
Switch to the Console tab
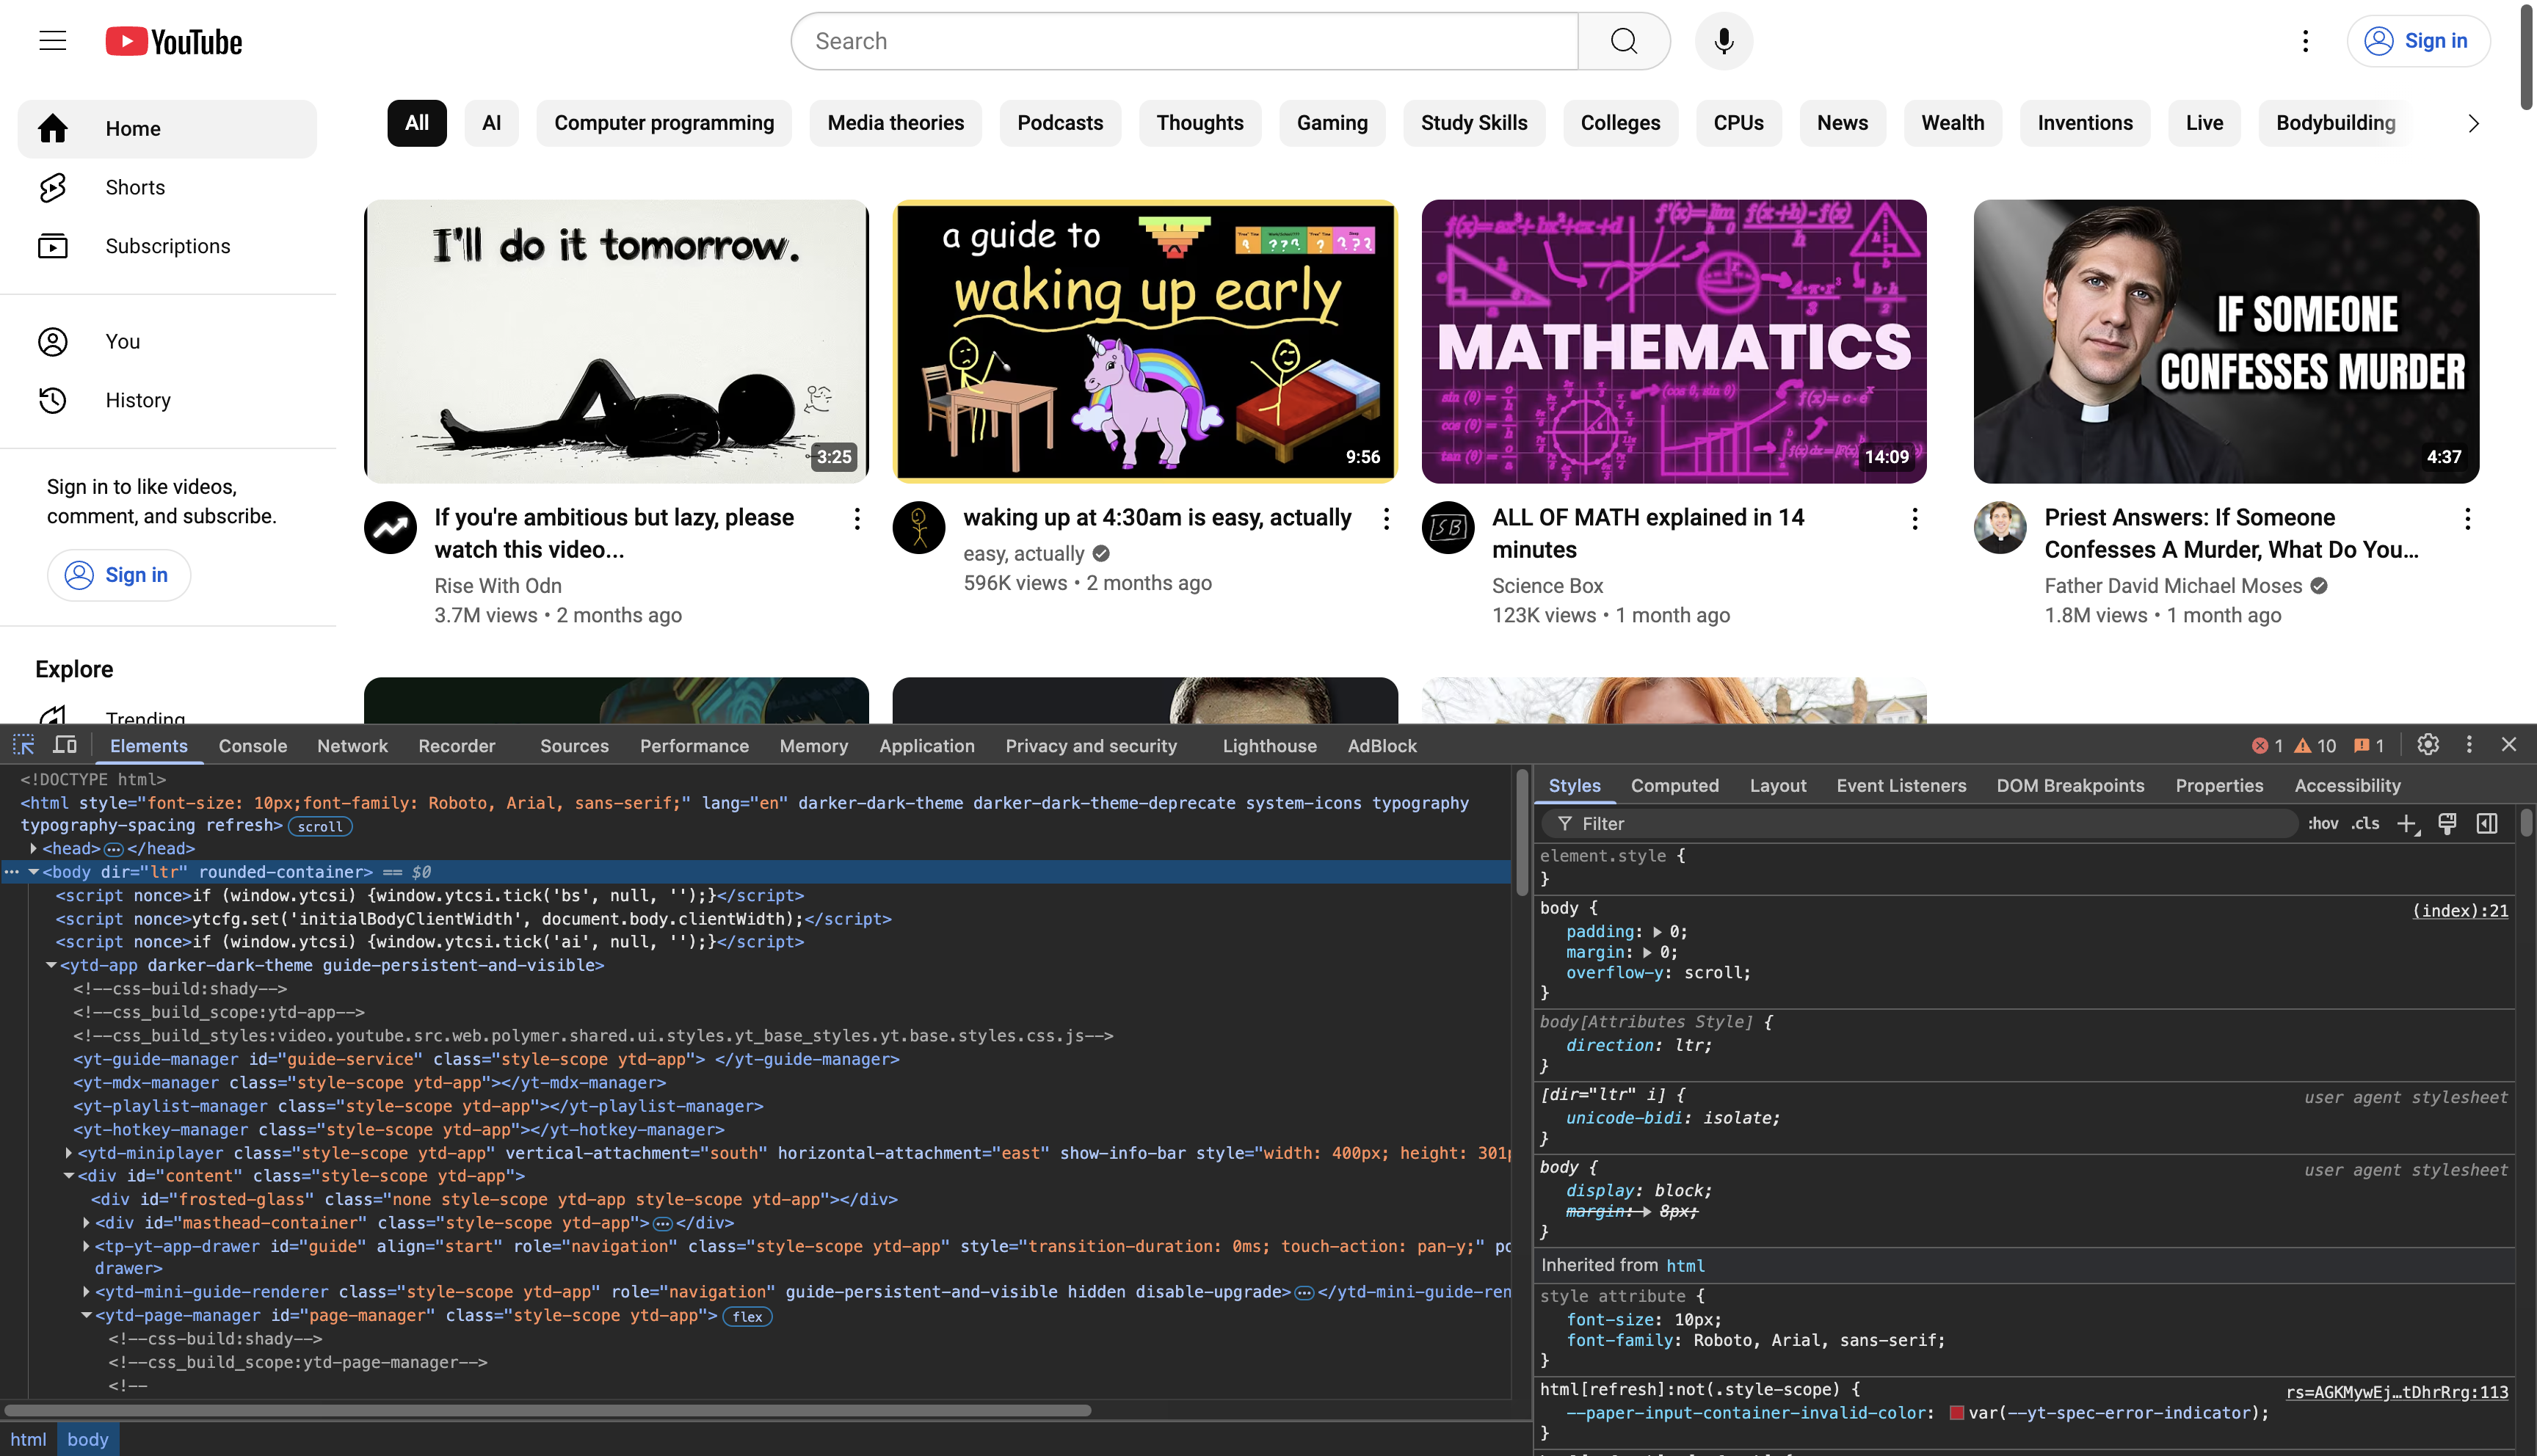tap(252, 746)
